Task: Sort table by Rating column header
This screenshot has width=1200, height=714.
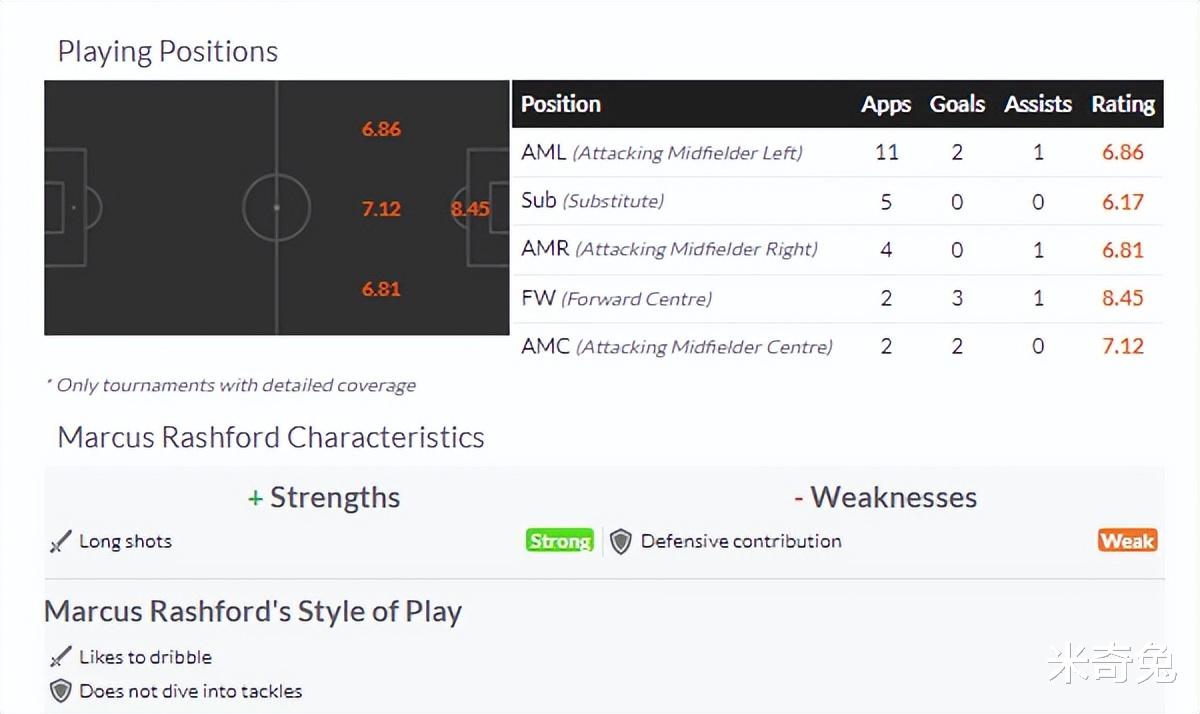Action: (1123, 104)
